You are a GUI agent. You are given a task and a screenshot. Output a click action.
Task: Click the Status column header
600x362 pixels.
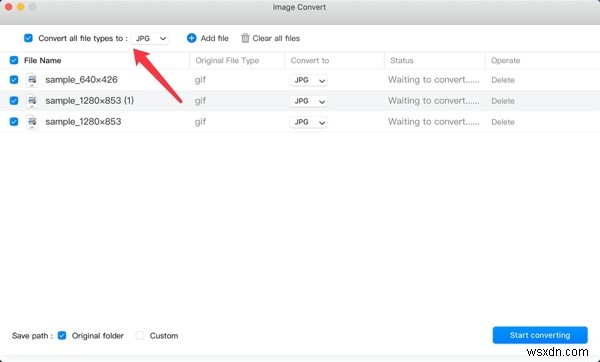pos(401,60)
